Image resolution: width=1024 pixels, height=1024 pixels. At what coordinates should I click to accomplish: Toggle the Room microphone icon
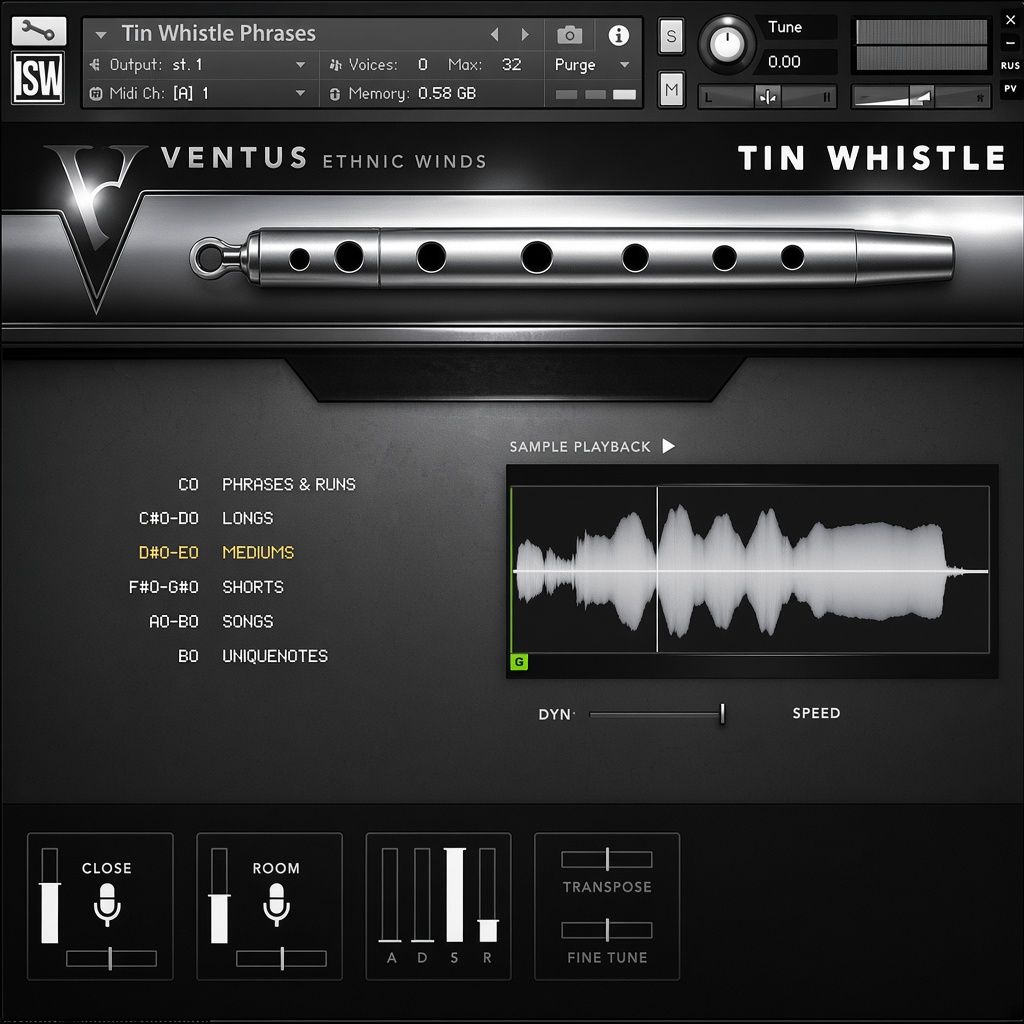pyautogui.click(x=276, y=904)
